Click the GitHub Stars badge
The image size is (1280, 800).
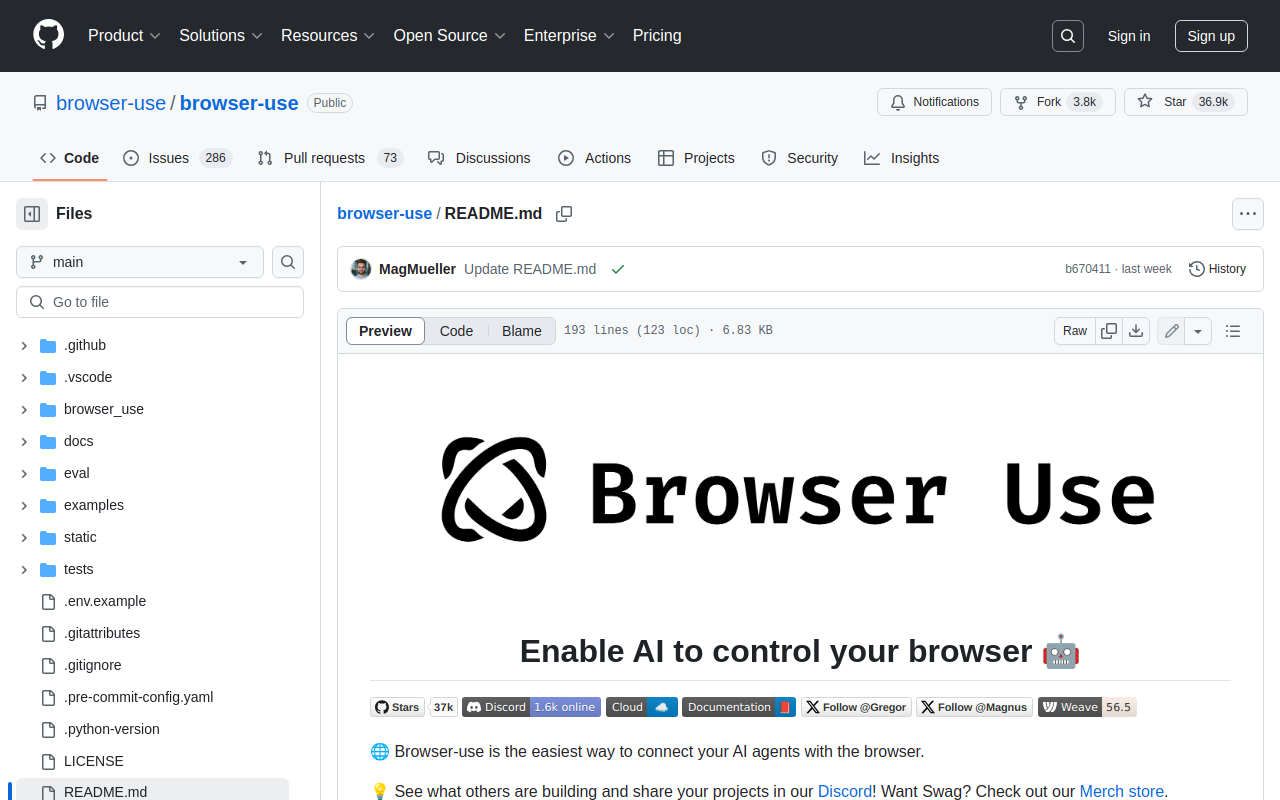[x=414, y=707]
